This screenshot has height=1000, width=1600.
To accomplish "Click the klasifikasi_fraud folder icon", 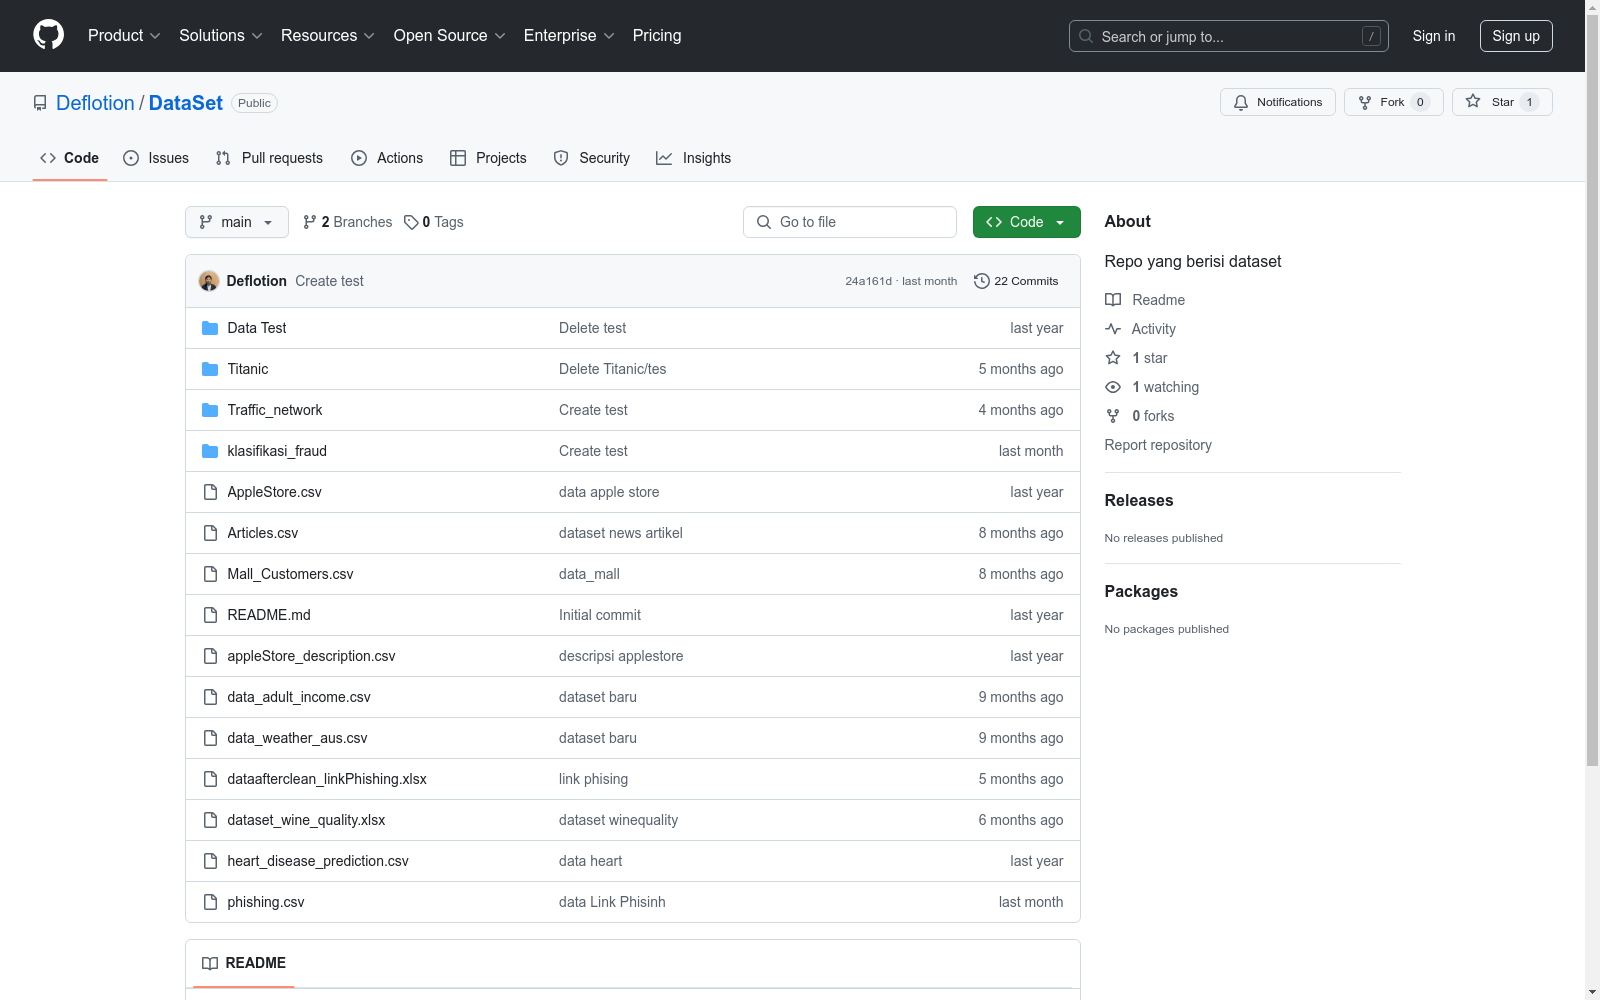I will point(210,451).
